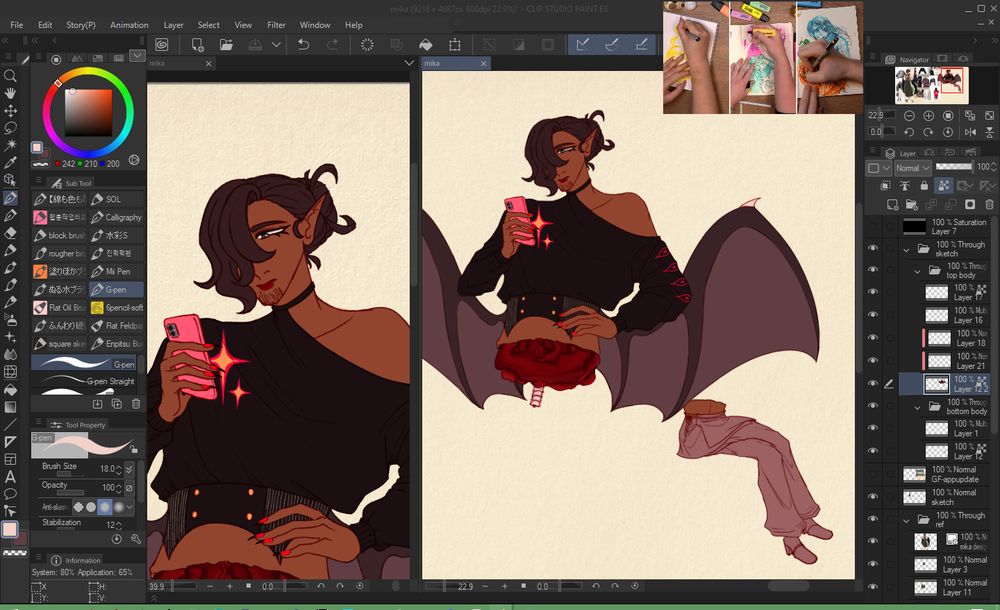Toggle Snap to Special Ruler in command bar
The image size is (1000, 610).
tap(612, 45)
